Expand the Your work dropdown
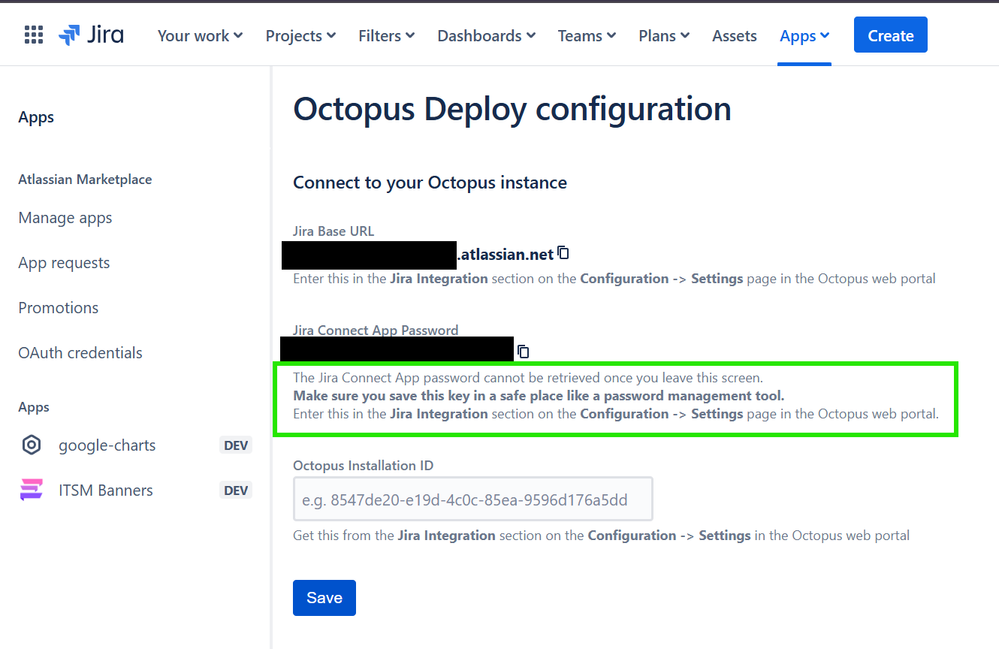The height and width of the screenshot is (649, 999). [200, 36]
